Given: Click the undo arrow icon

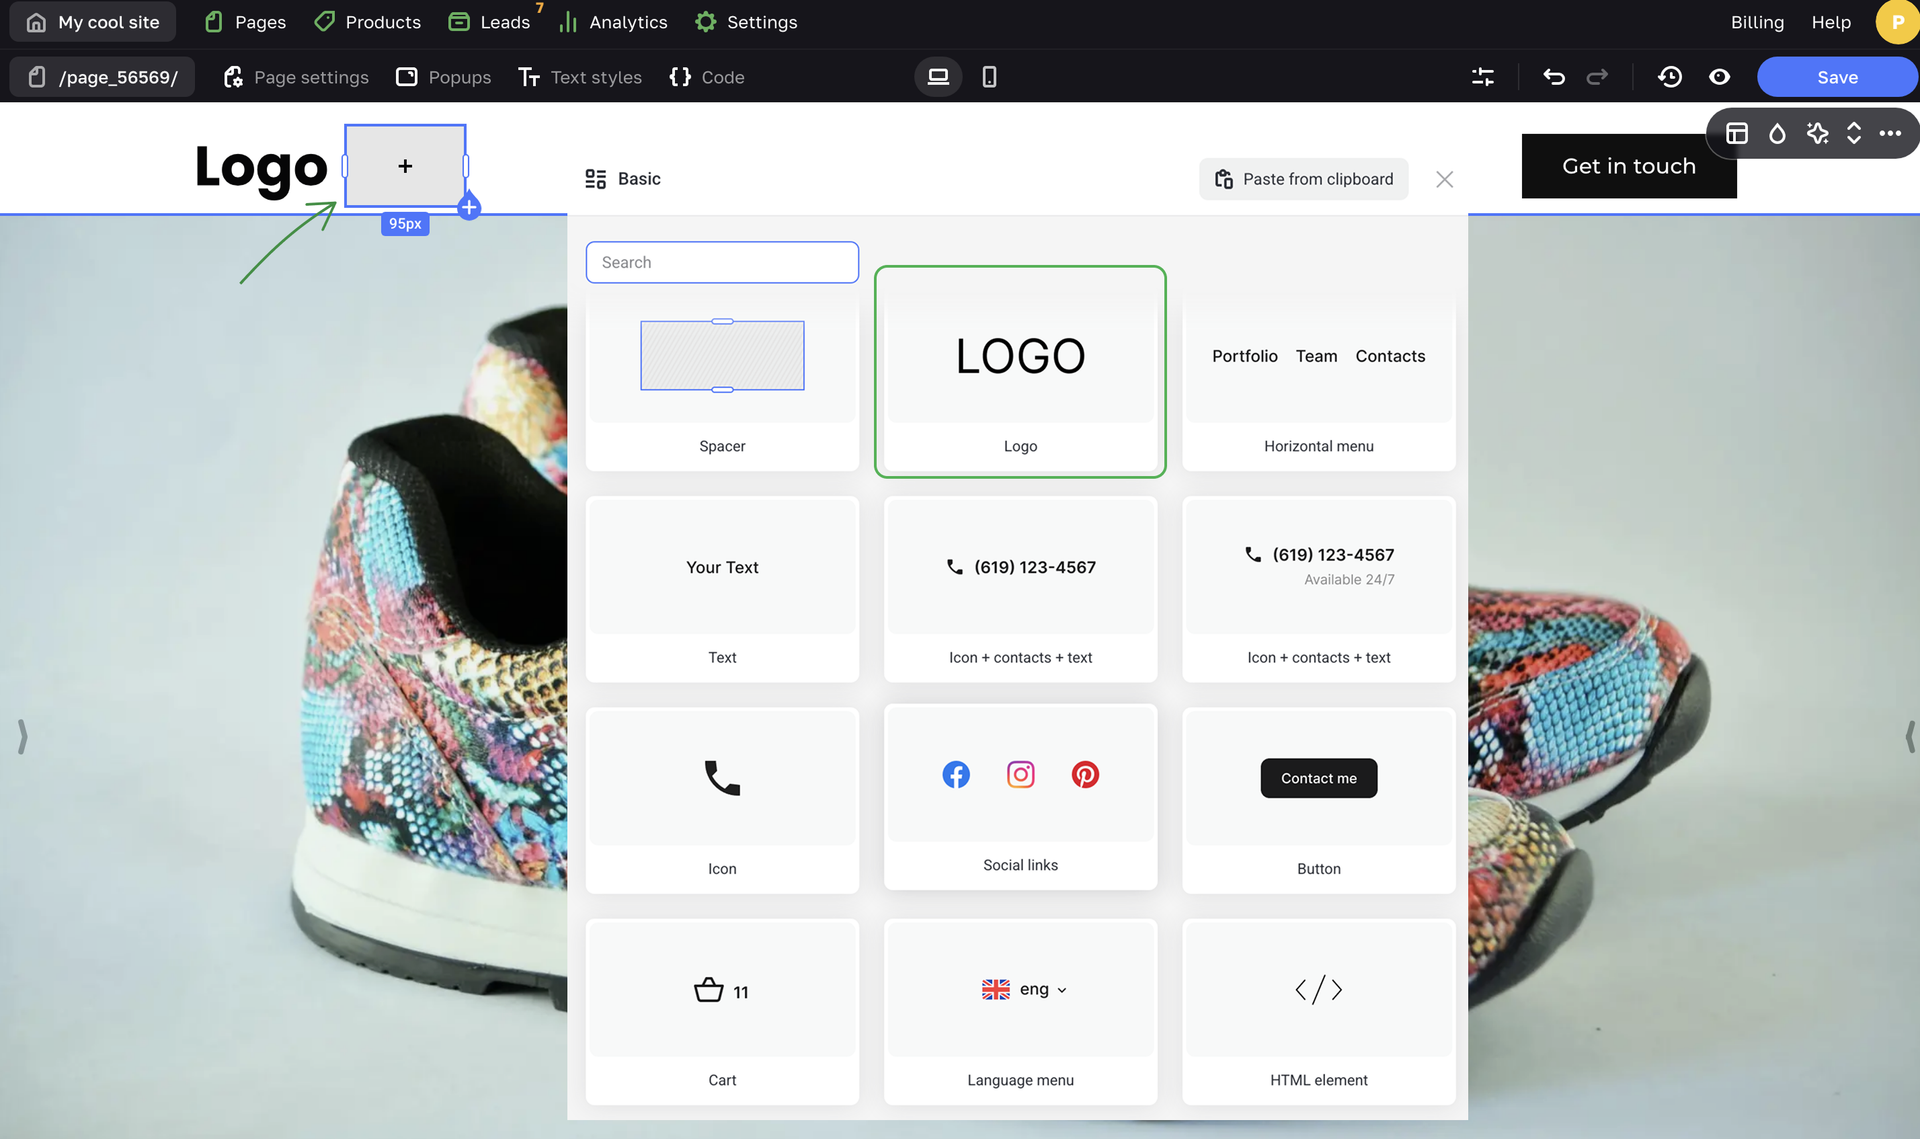Looking at the screenshot, I should pyautogui.click(x=1553, y=77).
